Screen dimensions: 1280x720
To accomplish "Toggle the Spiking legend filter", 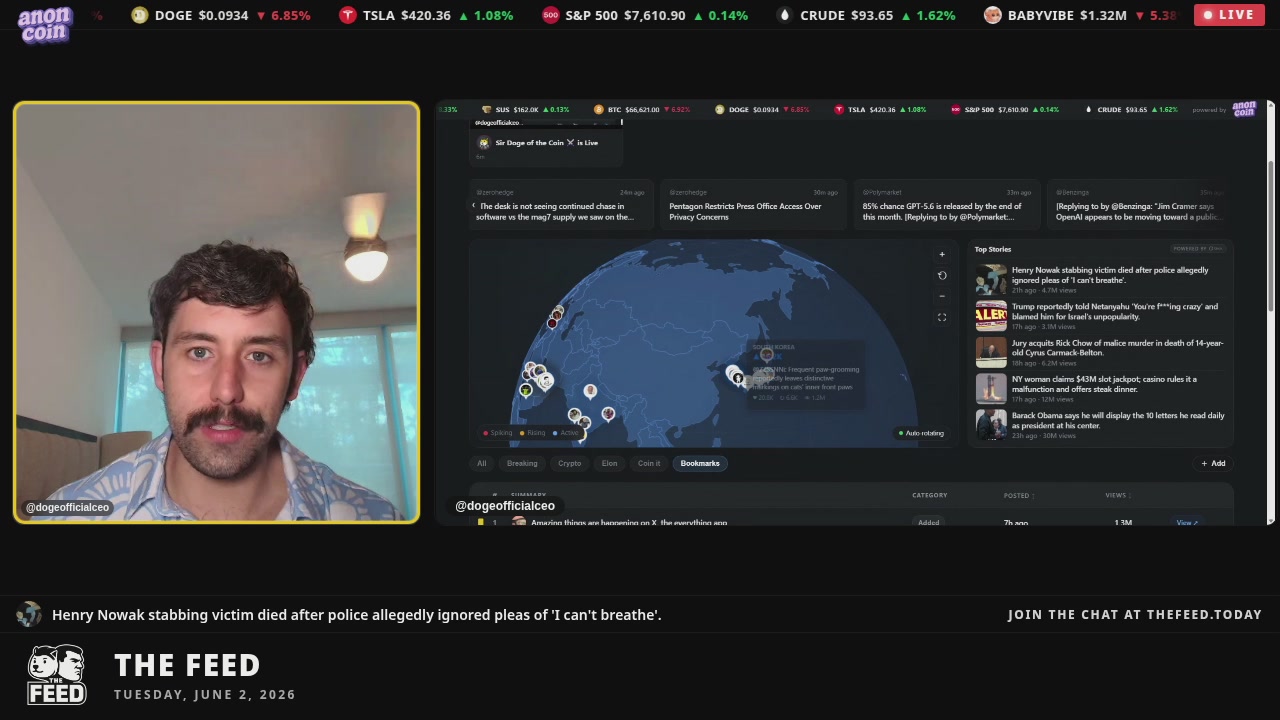I will tap(497, 433).
